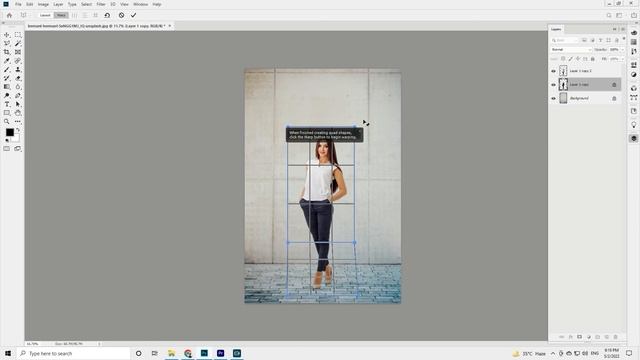640x360 pixels.
Task: Open the Edit Toolbar three-dots menu
Action: click(18, 122)
